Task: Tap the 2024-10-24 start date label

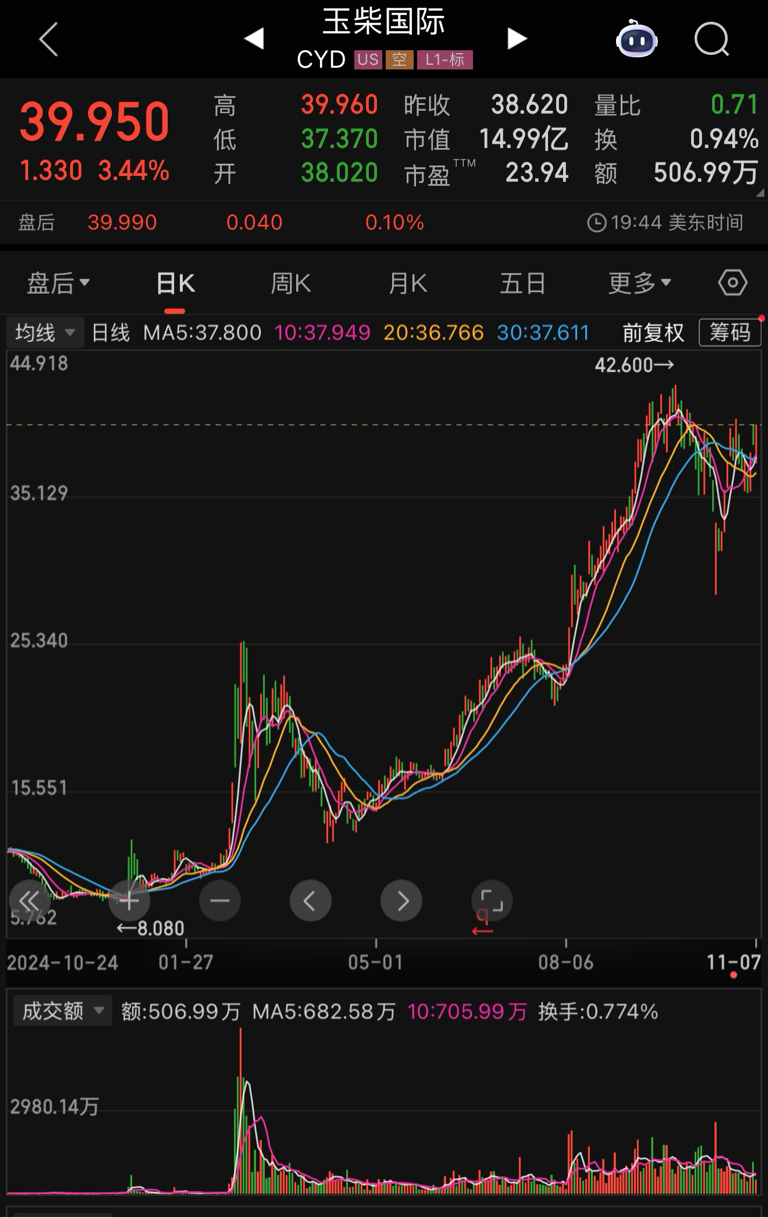Action: [x=63, y=962]
